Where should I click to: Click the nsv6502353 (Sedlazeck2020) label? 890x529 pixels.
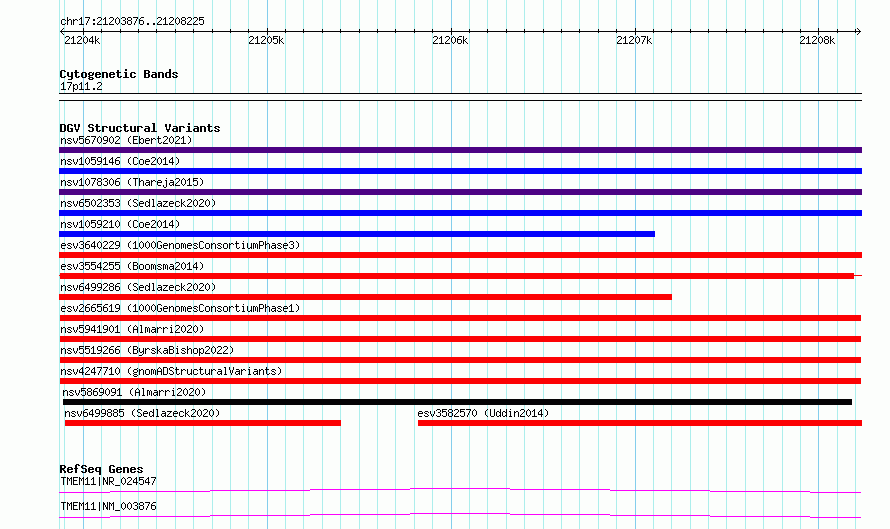(138, 203)
